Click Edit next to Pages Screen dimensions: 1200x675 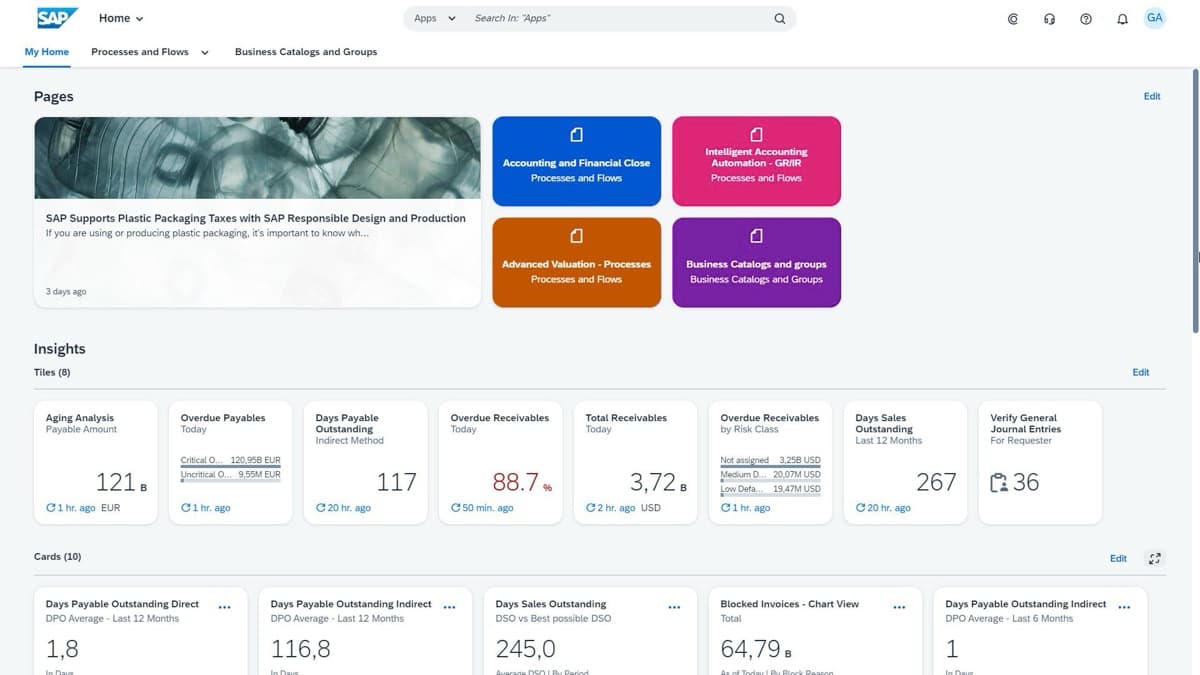[x=1152, y=96]
